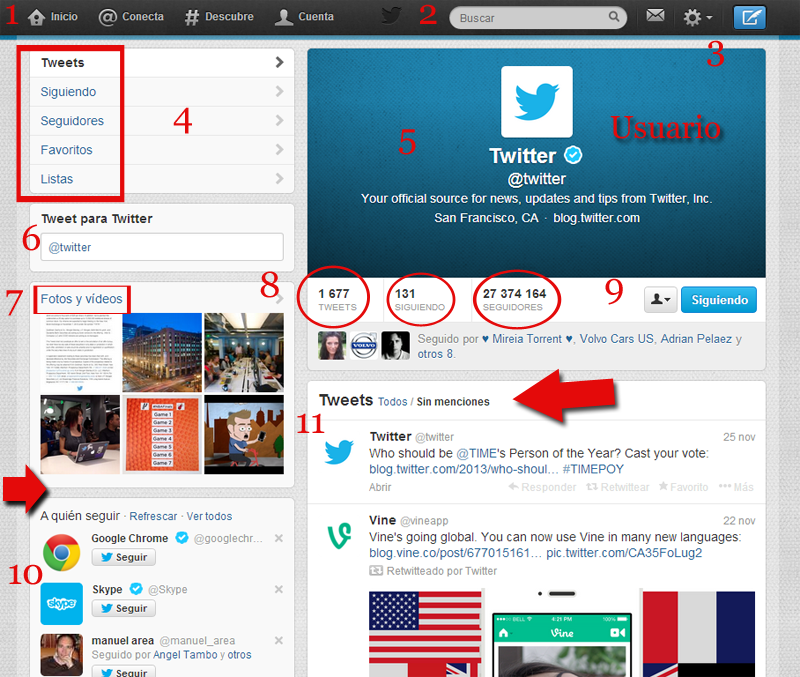The width and height of the screenshot is (800, 677).
Task: Open the #TIMEPOY hashtag link
Action: pyautogui.click(x=593, y=469)
